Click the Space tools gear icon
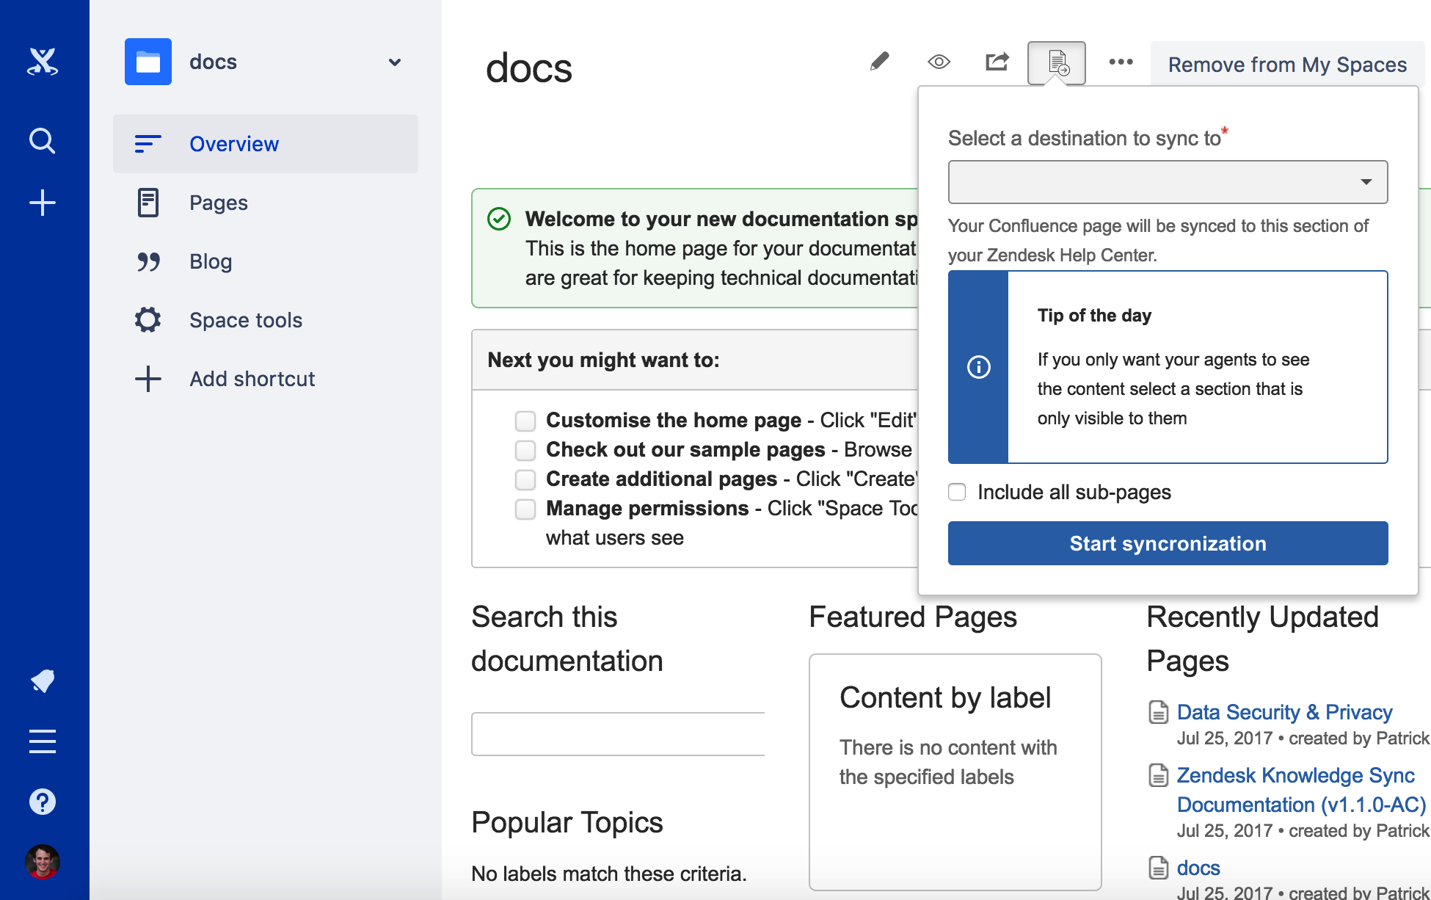The width and height of the screenshot is (1431, 900). click(148, 320)
